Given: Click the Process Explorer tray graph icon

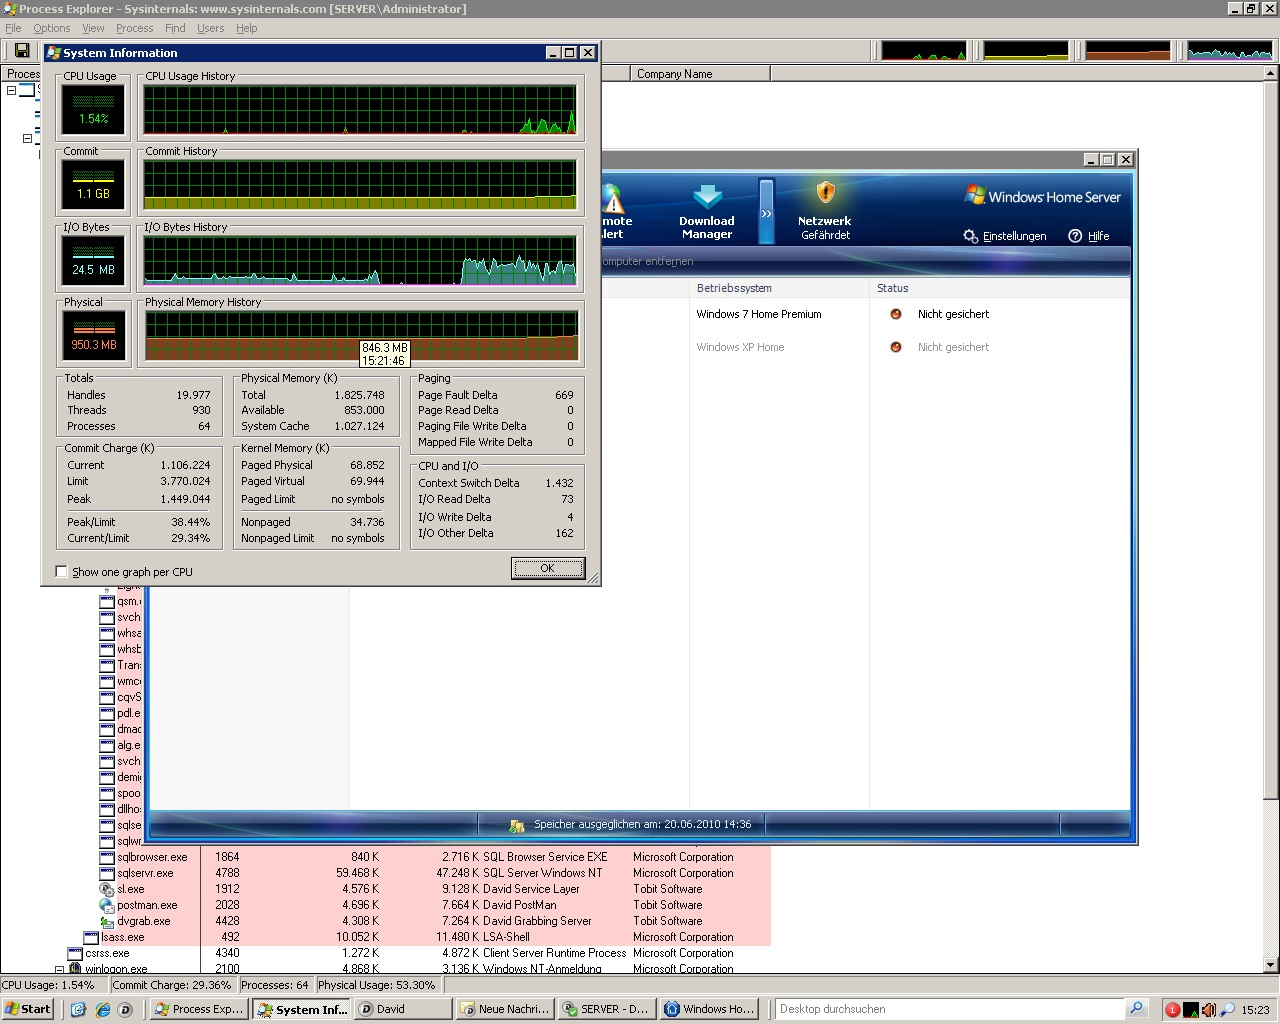Looking at the screenshot, I should pyautogui.click(x=1191, y=1010).
